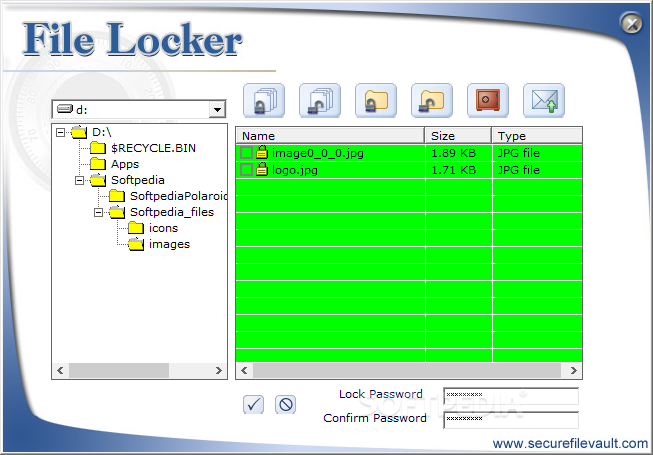The image size is (653, 455).
Task: Collapse the D:\ root tree node
Action: (61, 132)
